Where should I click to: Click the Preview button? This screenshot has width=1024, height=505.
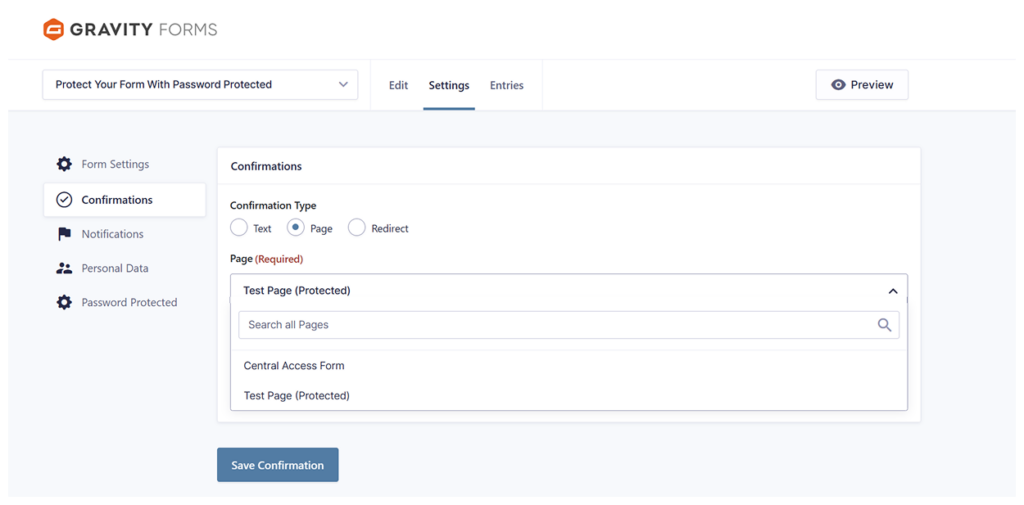(862, 85)
